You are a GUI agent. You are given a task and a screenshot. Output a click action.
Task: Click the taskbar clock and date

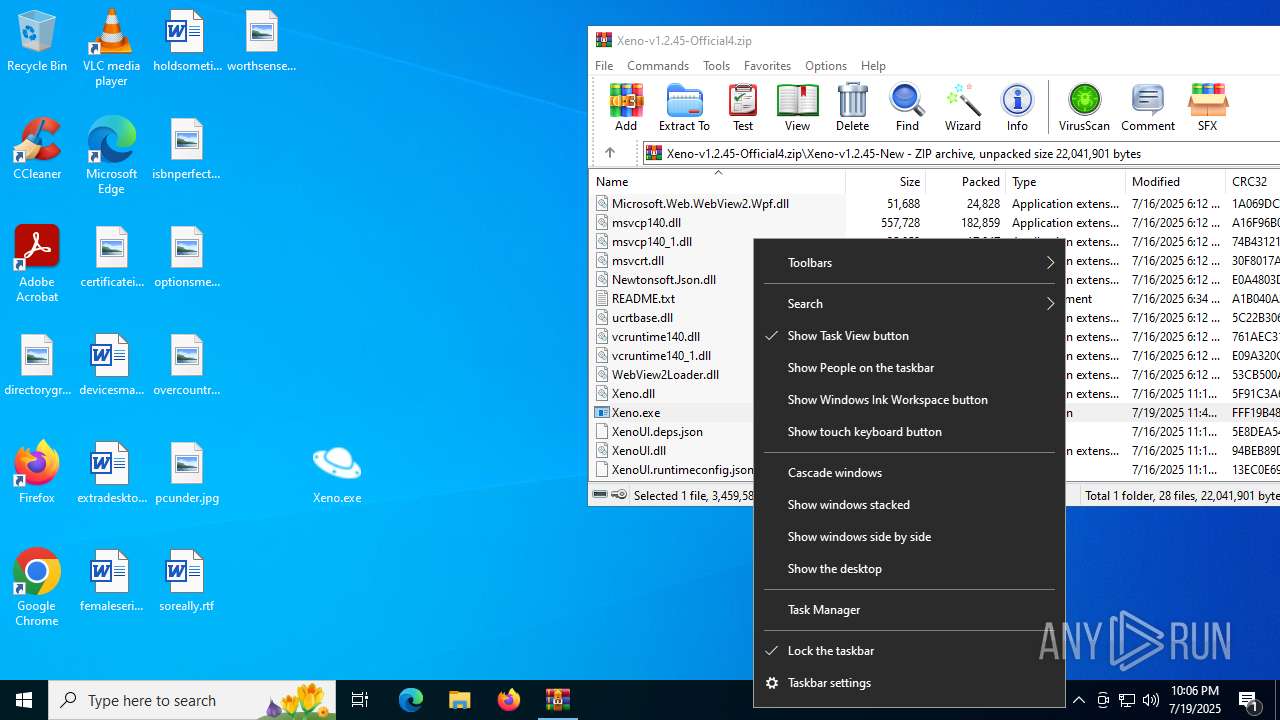click(1194, 700)
